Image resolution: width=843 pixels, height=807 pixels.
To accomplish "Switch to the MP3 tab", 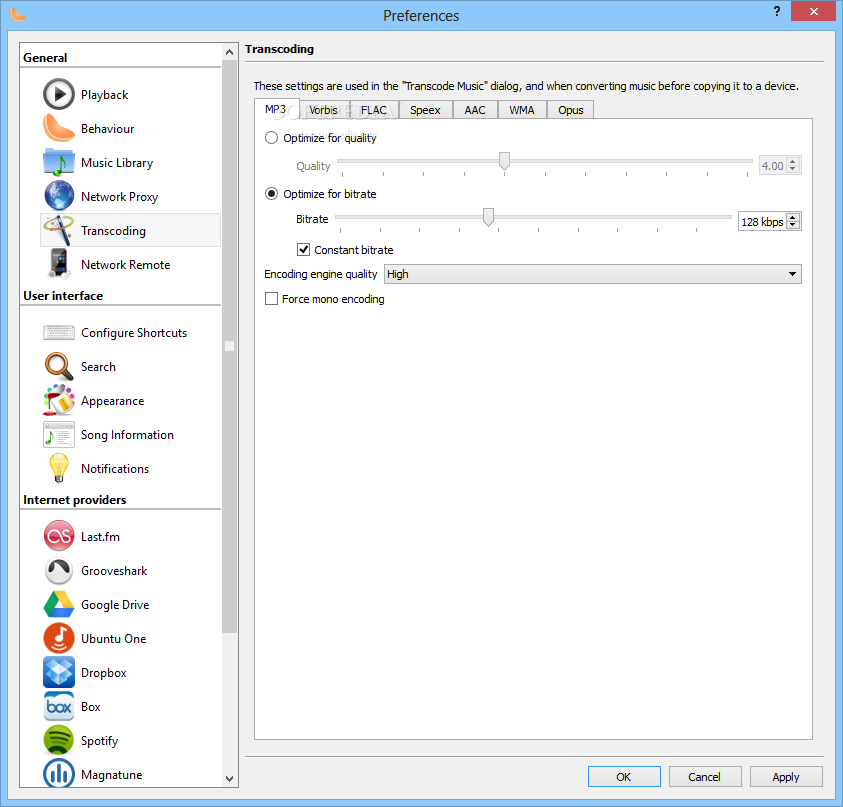I will click(276, 109).
